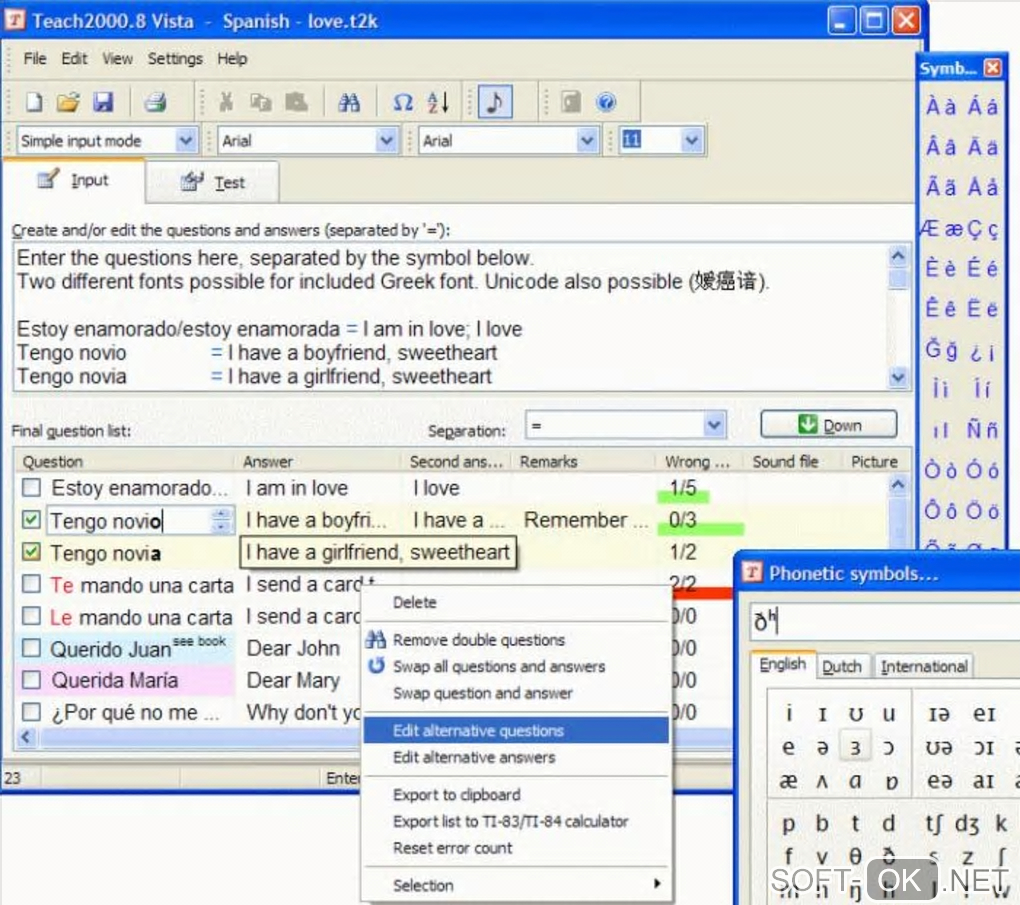Check the Le mando una carta checkbox
Viewport: 1020px width, 905px height.
tap(31, 615)
